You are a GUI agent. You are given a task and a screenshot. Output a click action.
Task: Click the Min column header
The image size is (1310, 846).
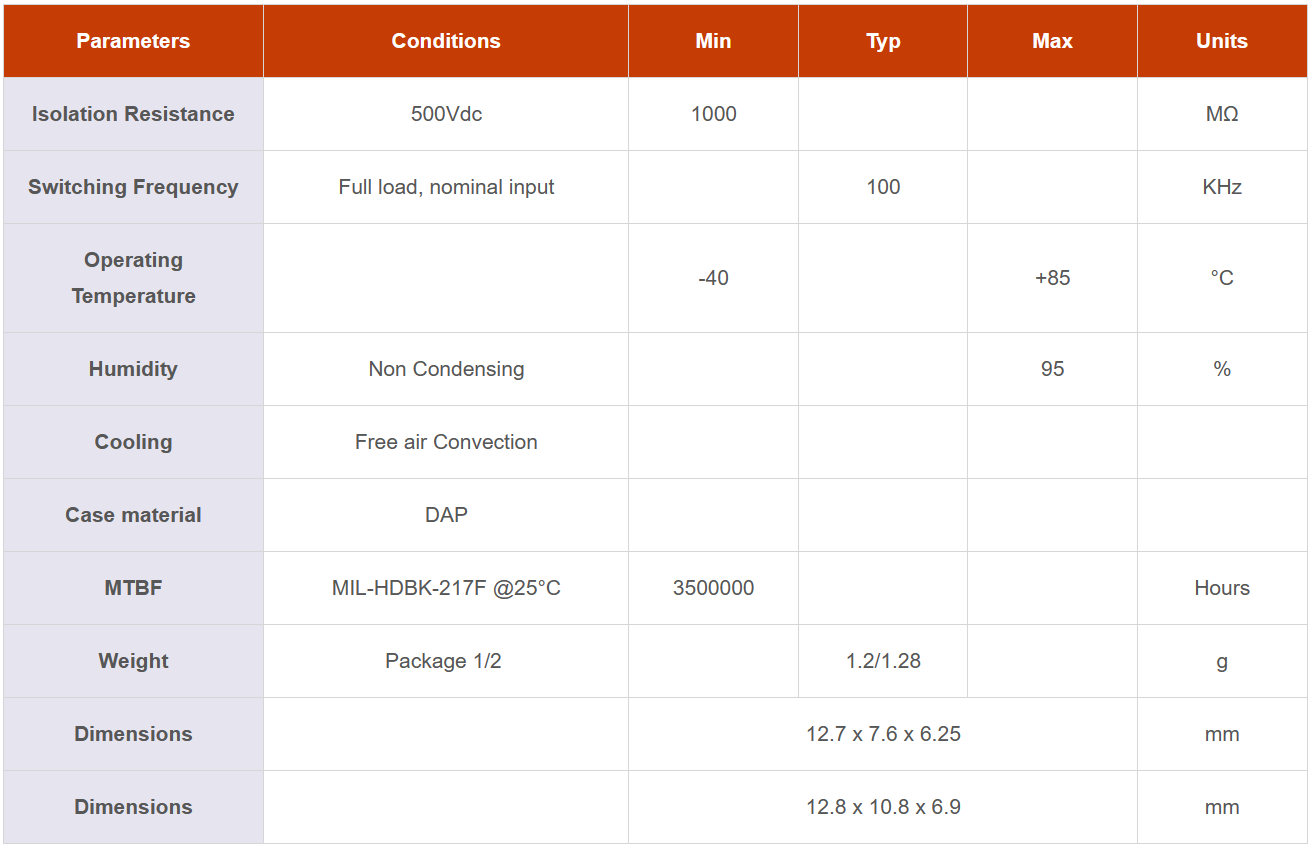pyautogui.click(x=713, y=41)
